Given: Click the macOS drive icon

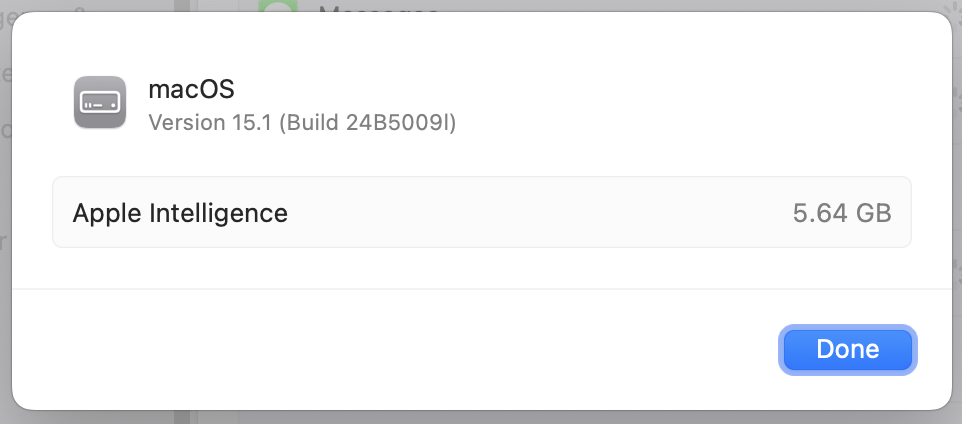Looking at the screenshot, I should coord(100,103).
